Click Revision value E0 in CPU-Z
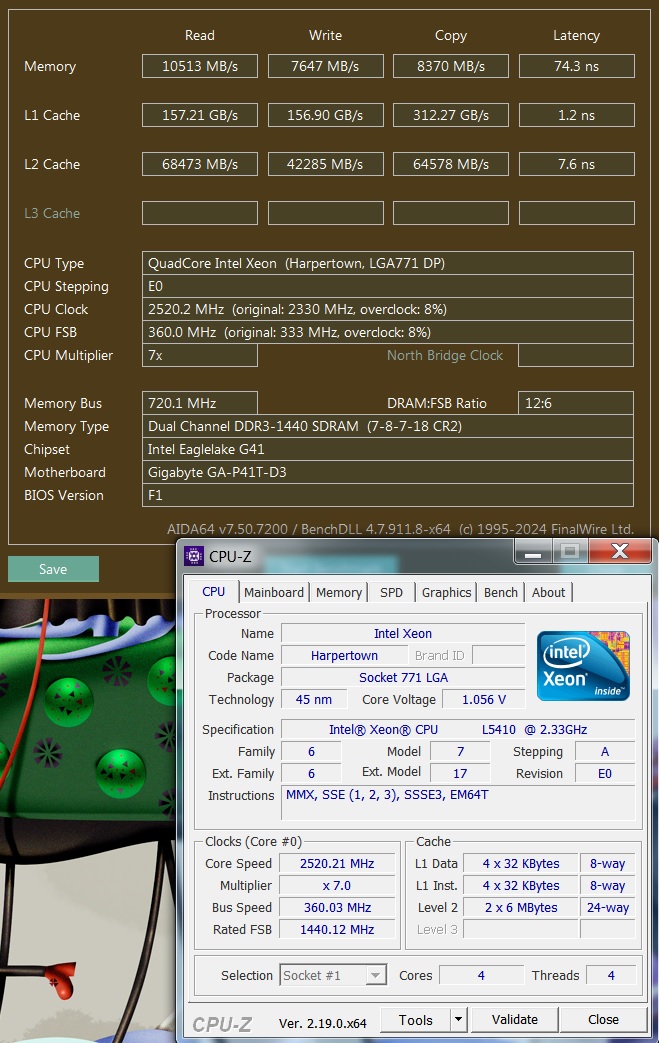Screen dimensions: 659x1043 [604, 773]
